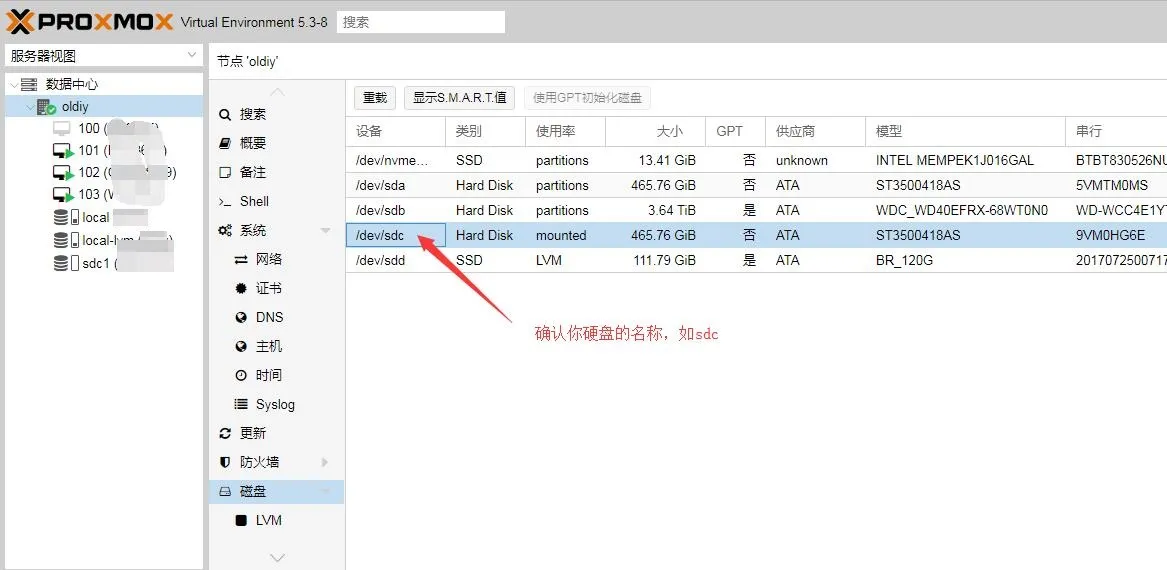This screenshot has width=1167, height=570.
Task: Select the 磁盘 disks menu item
Action: click(x=276, y=491)
